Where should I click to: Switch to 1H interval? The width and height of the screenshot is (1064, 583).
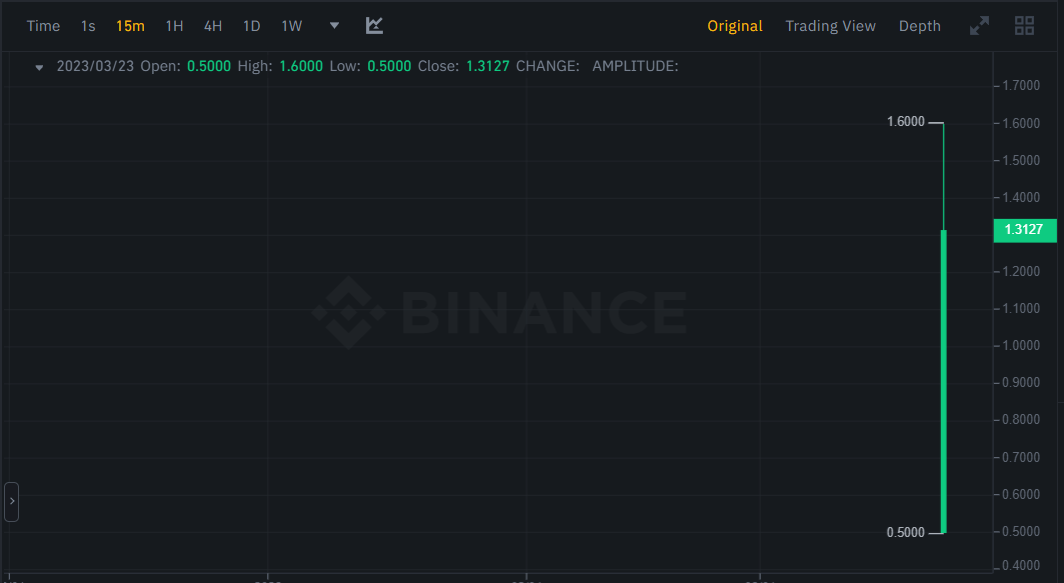(x=174, y=26)
